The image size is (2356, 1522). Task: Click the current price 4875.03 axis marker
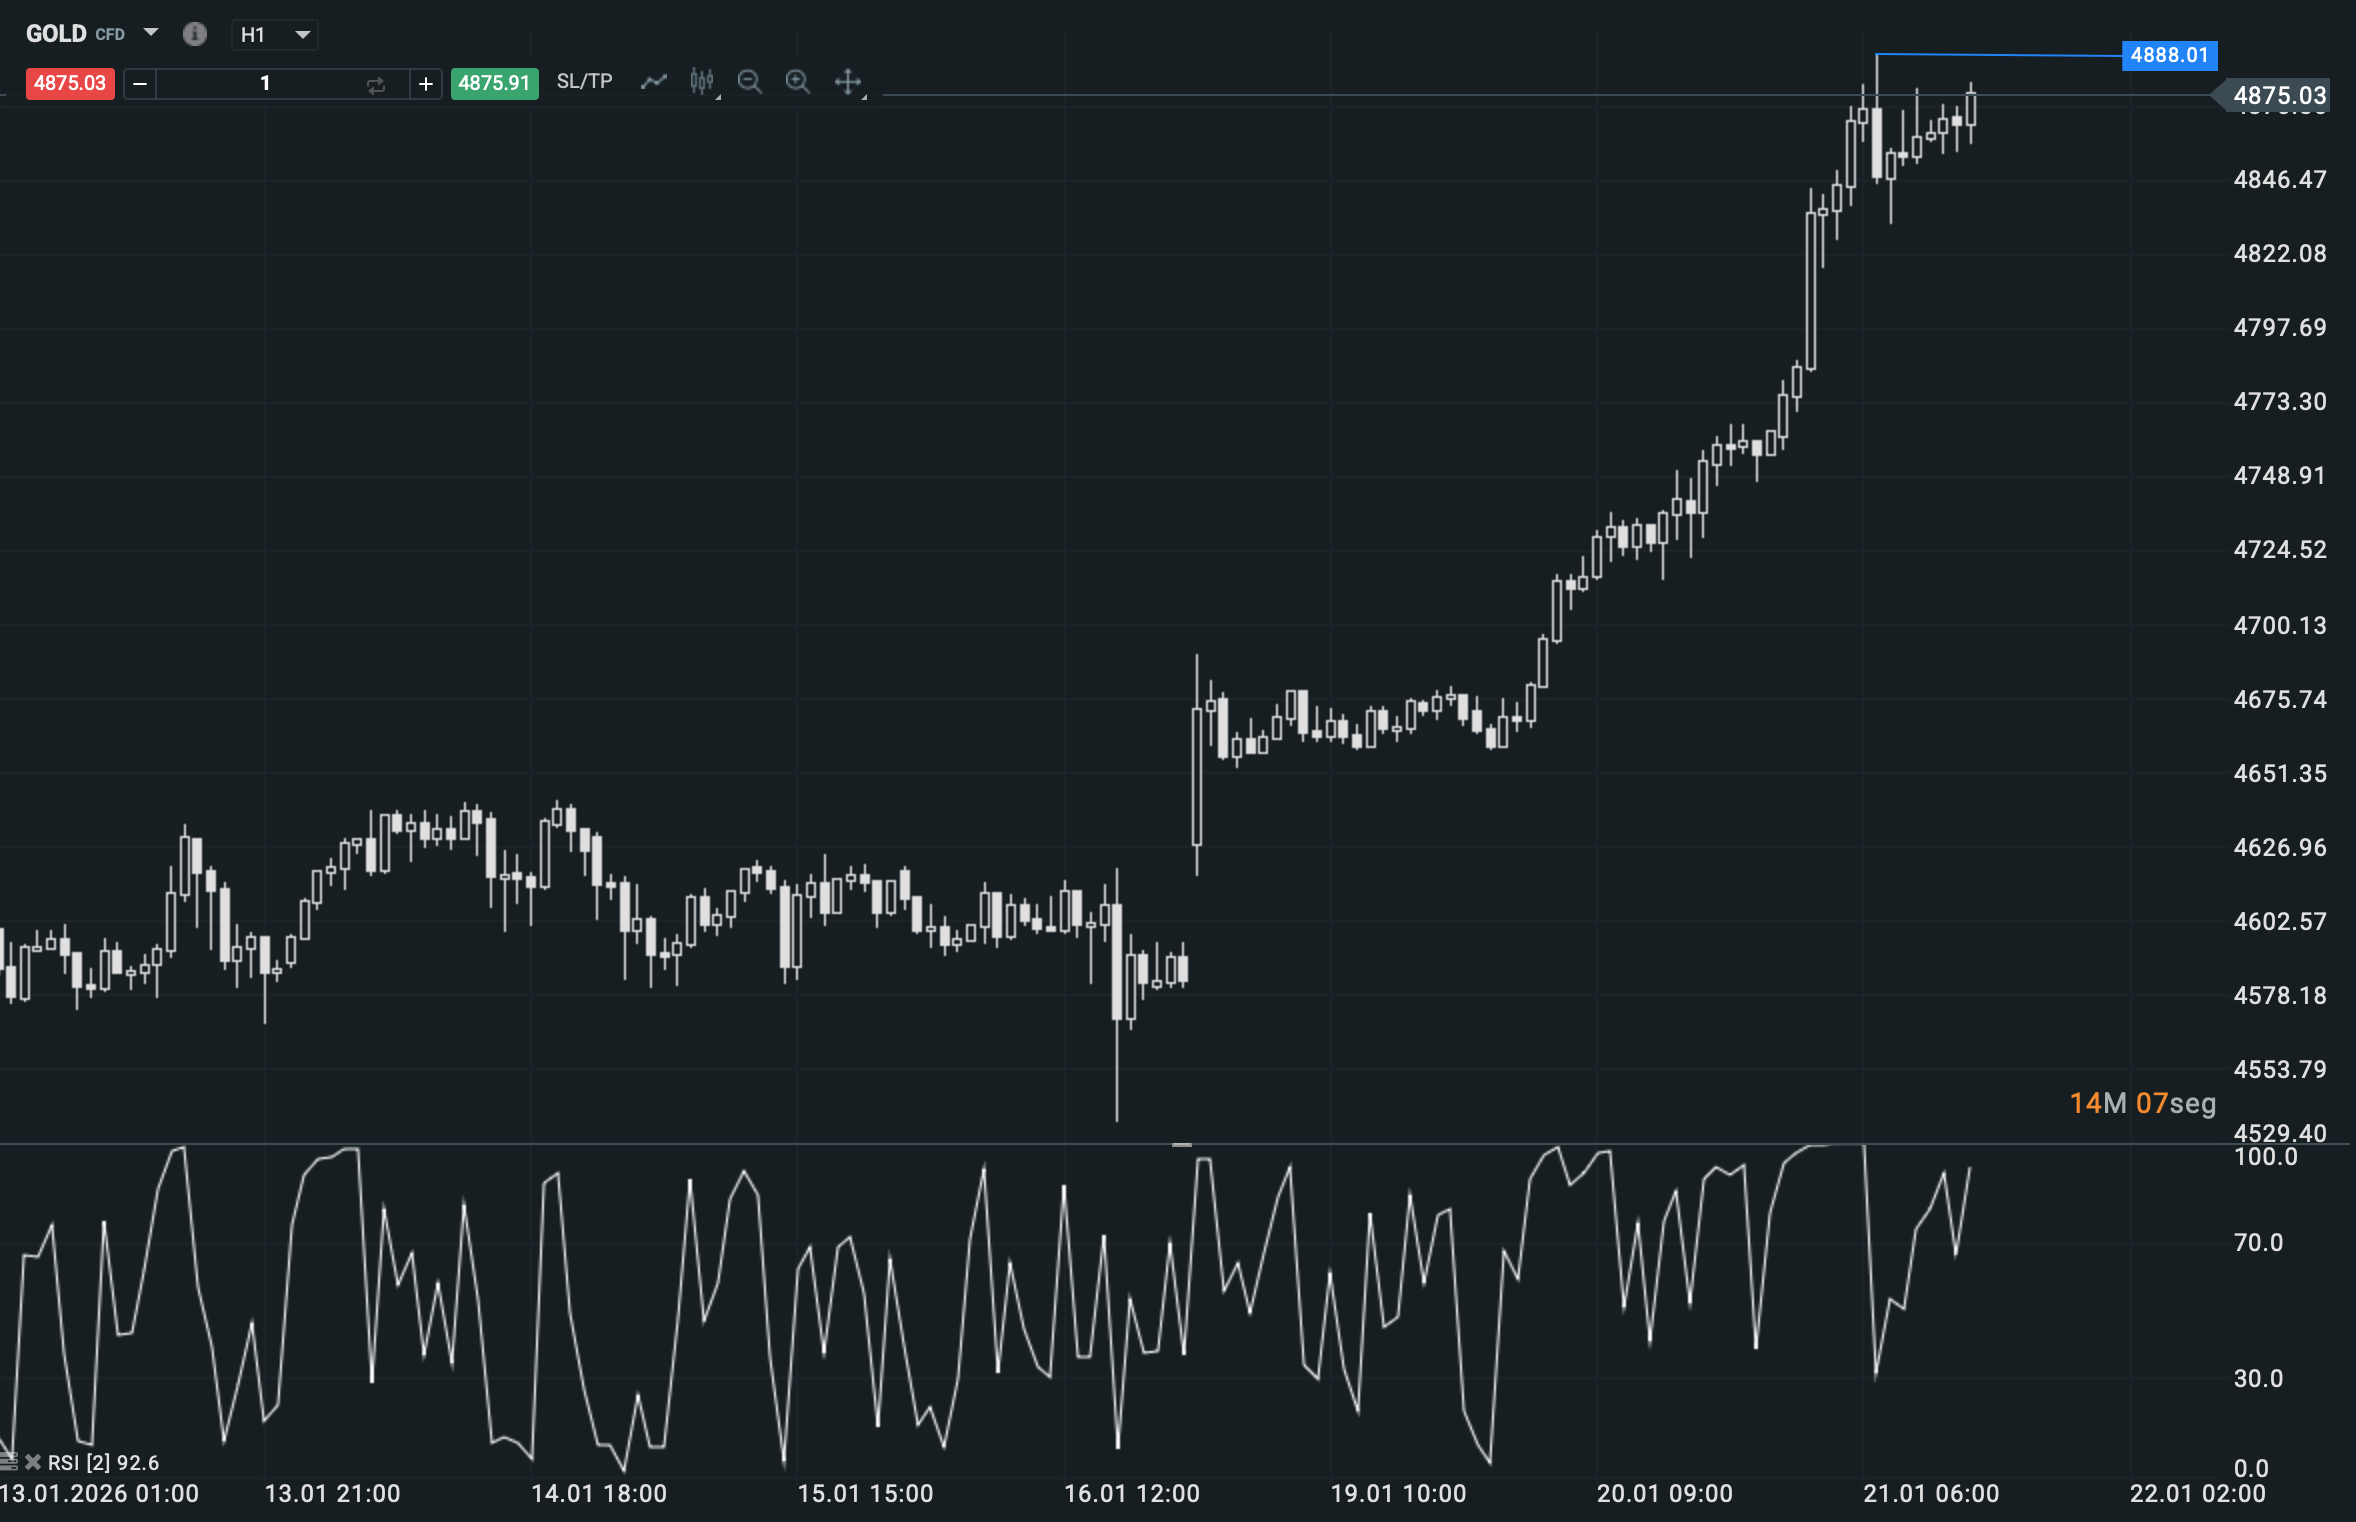[x=2278, y=96]
